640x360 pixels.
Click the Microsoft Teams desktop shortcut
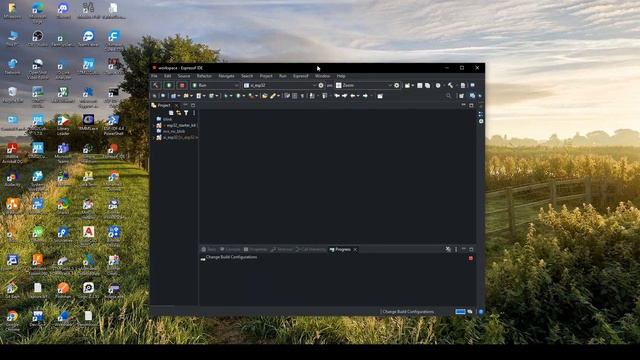pos(63,153)
